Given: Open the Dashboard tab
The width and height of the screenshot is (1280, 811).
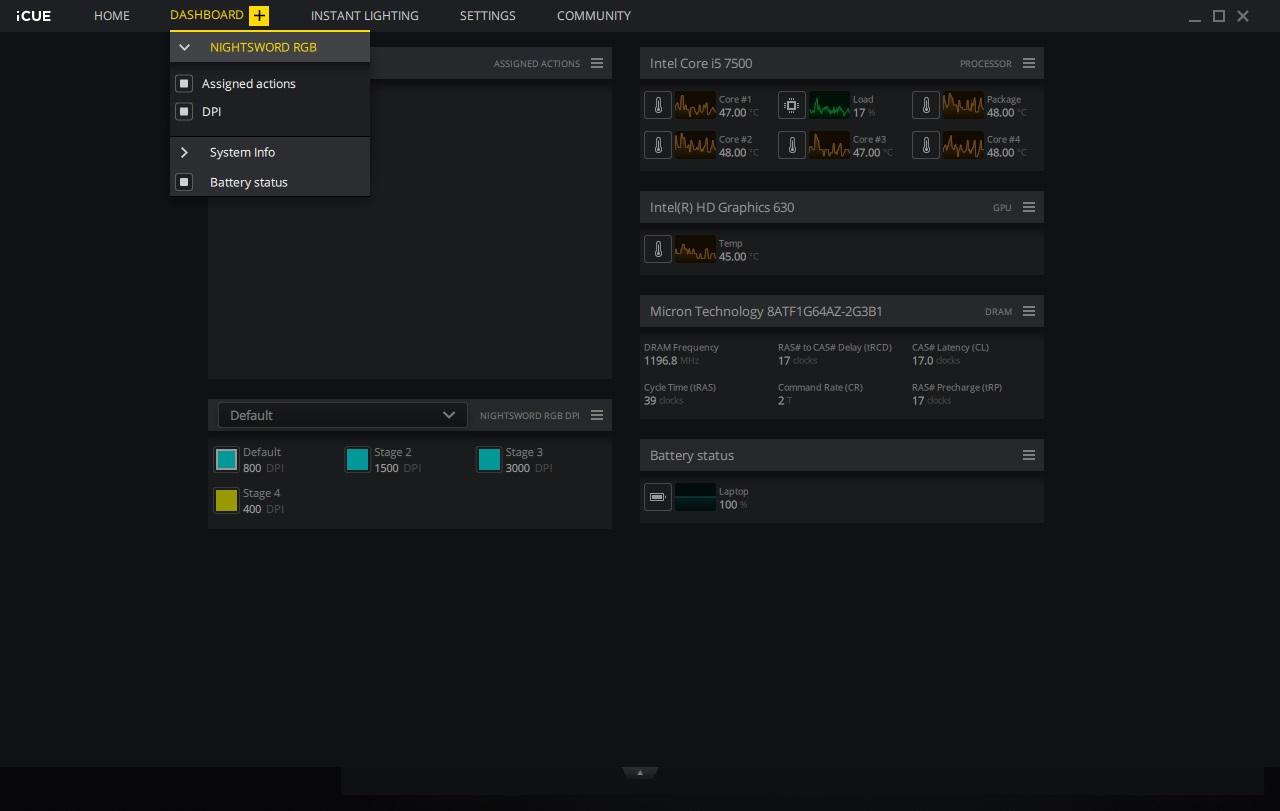Looking at the screenshot, I should (x=207, y=15).
